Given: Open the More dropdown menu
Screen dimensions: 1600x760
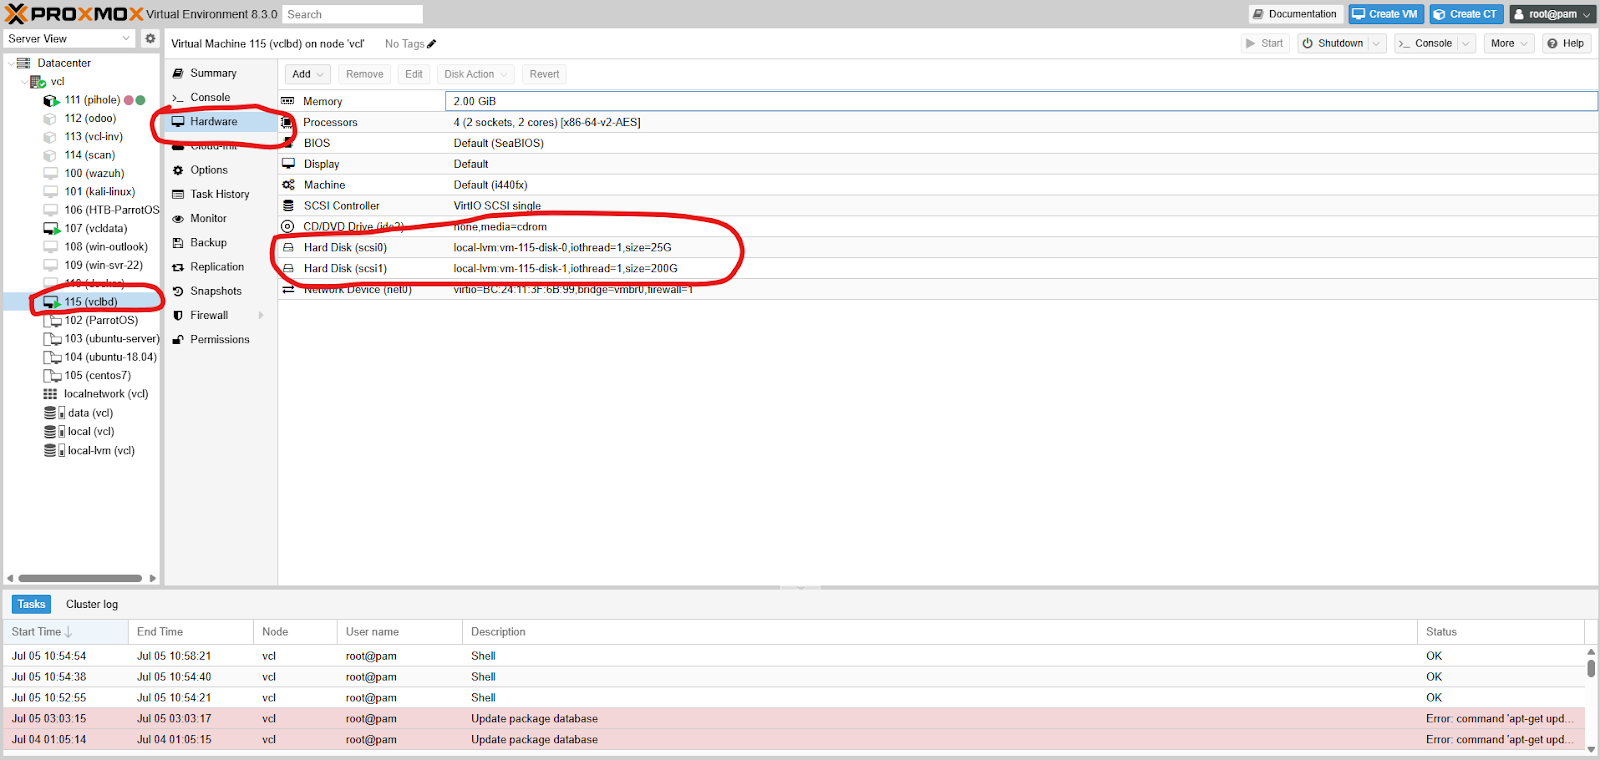Looking at the screenshot, I should (1508, 43).
